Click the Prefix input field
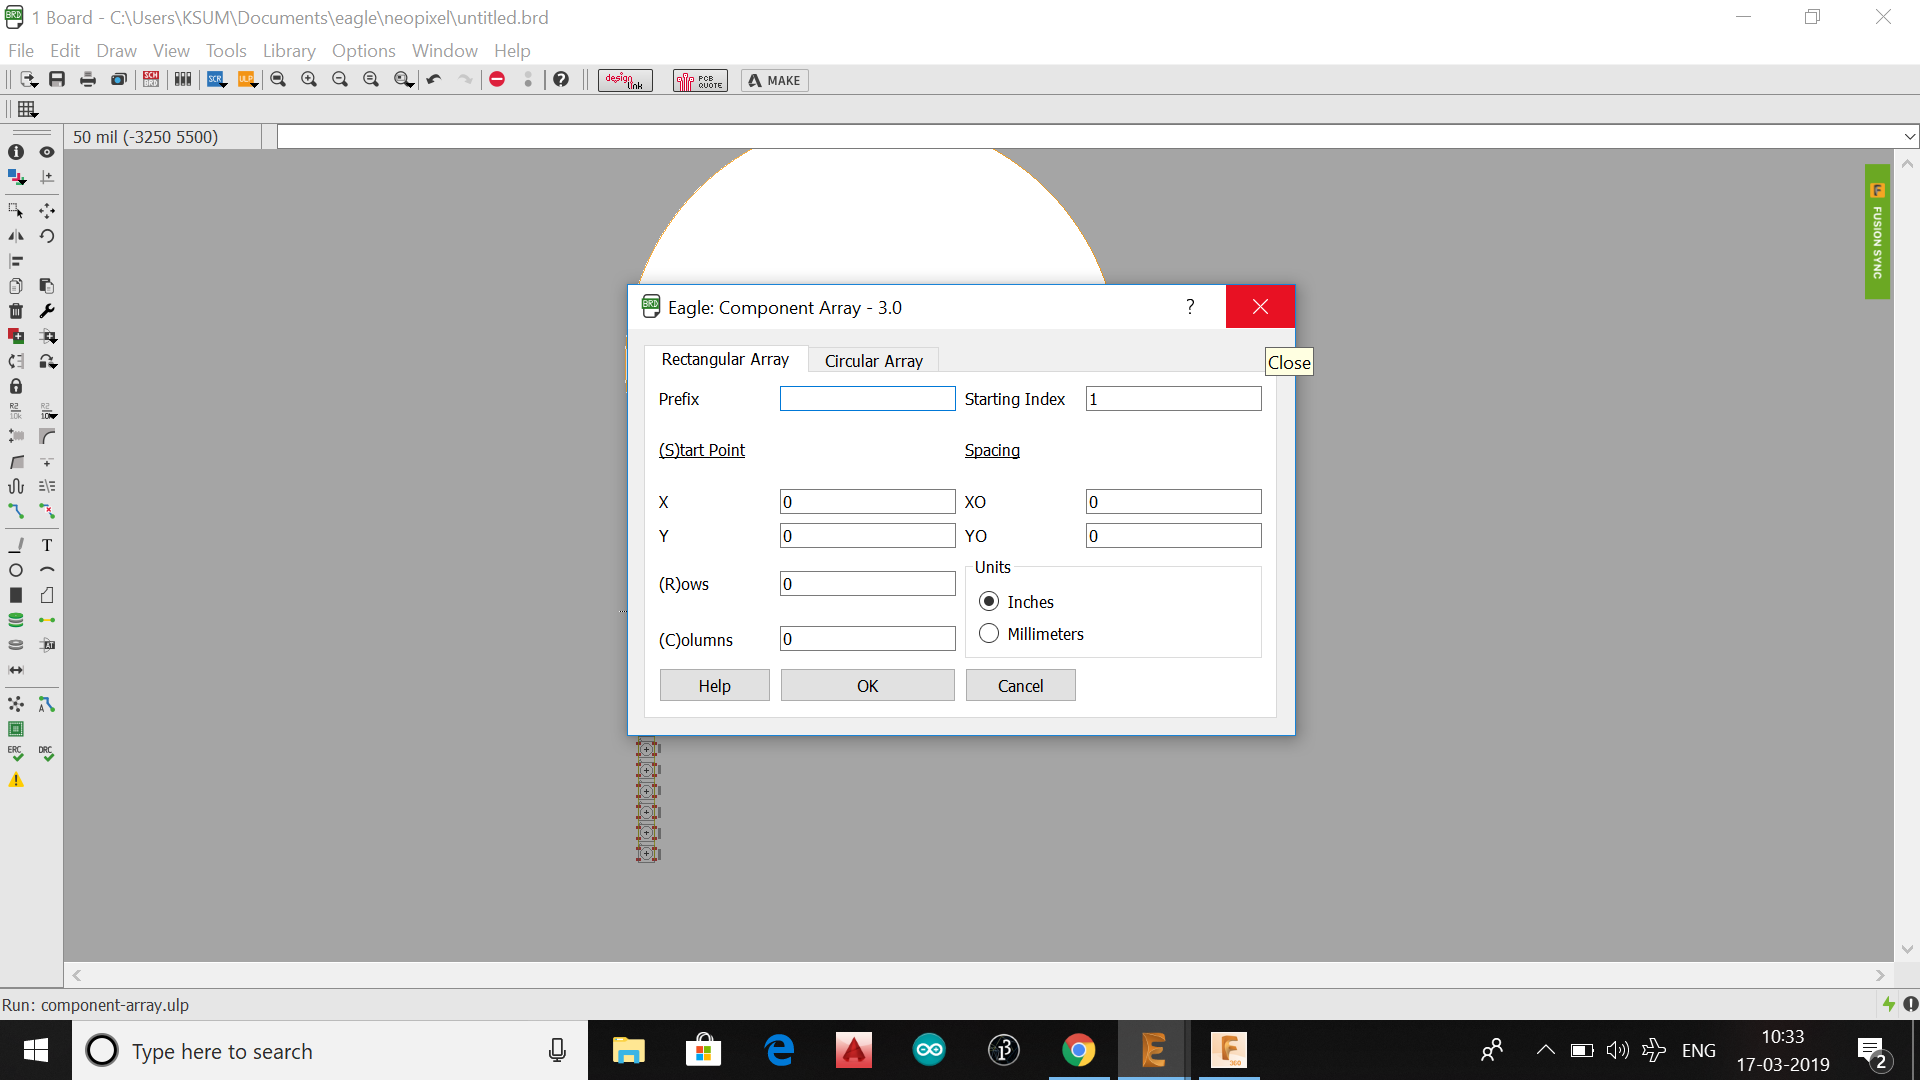 [x=867, y=399]
